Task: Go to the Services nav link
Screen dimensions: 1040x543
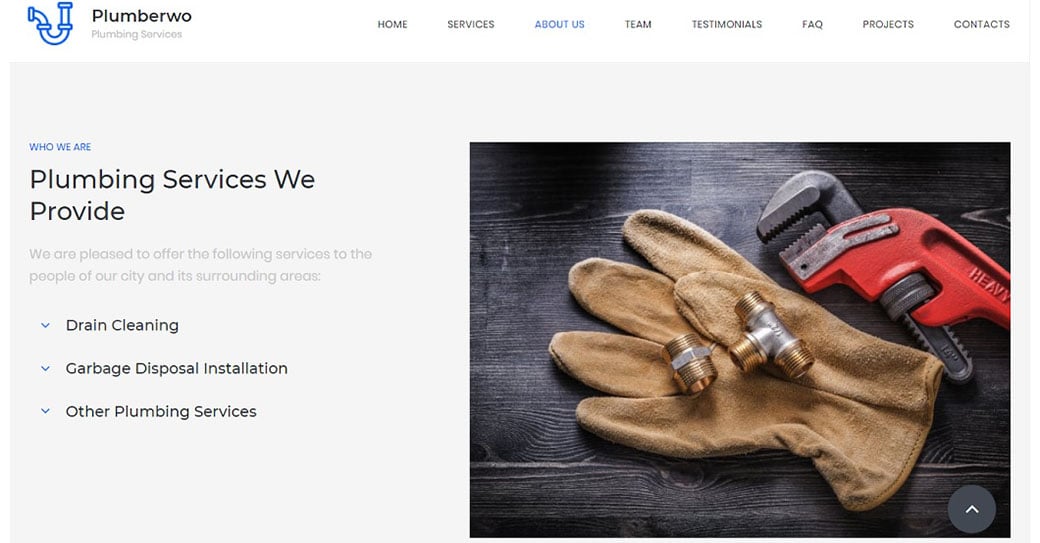Action: [471, 25]
